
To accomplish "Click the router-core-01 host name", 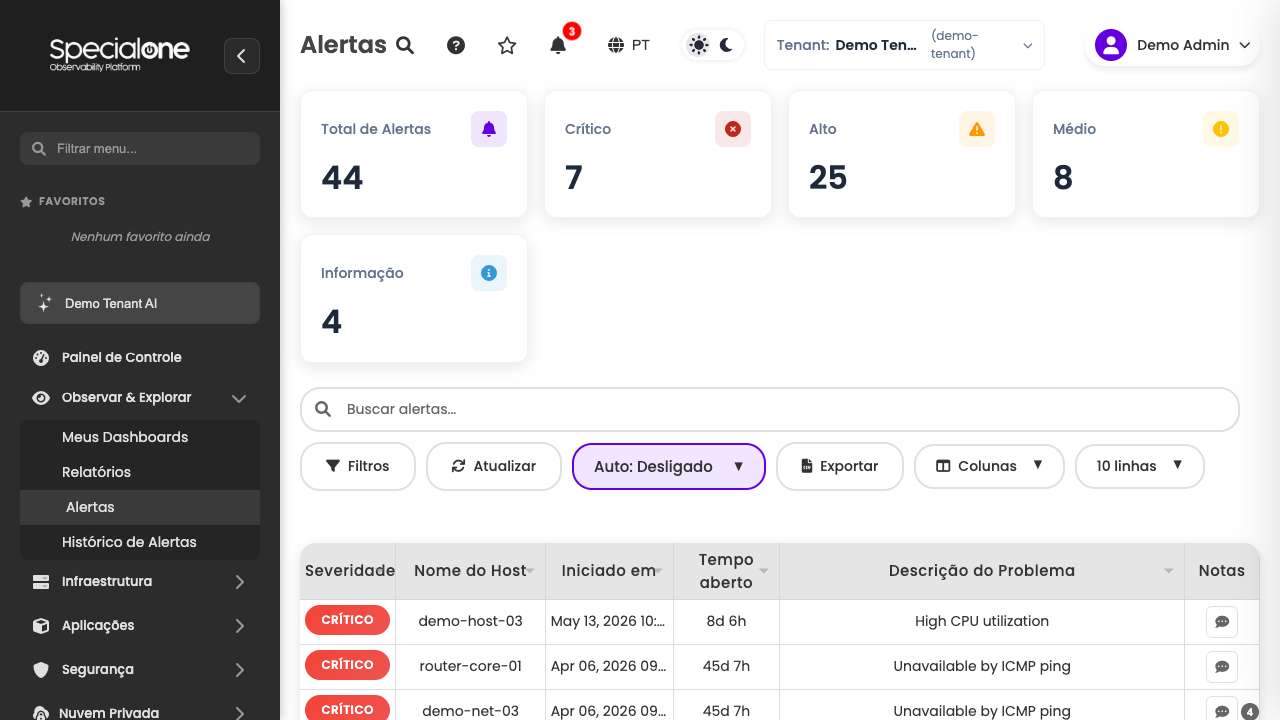I will tap(471, 666).
